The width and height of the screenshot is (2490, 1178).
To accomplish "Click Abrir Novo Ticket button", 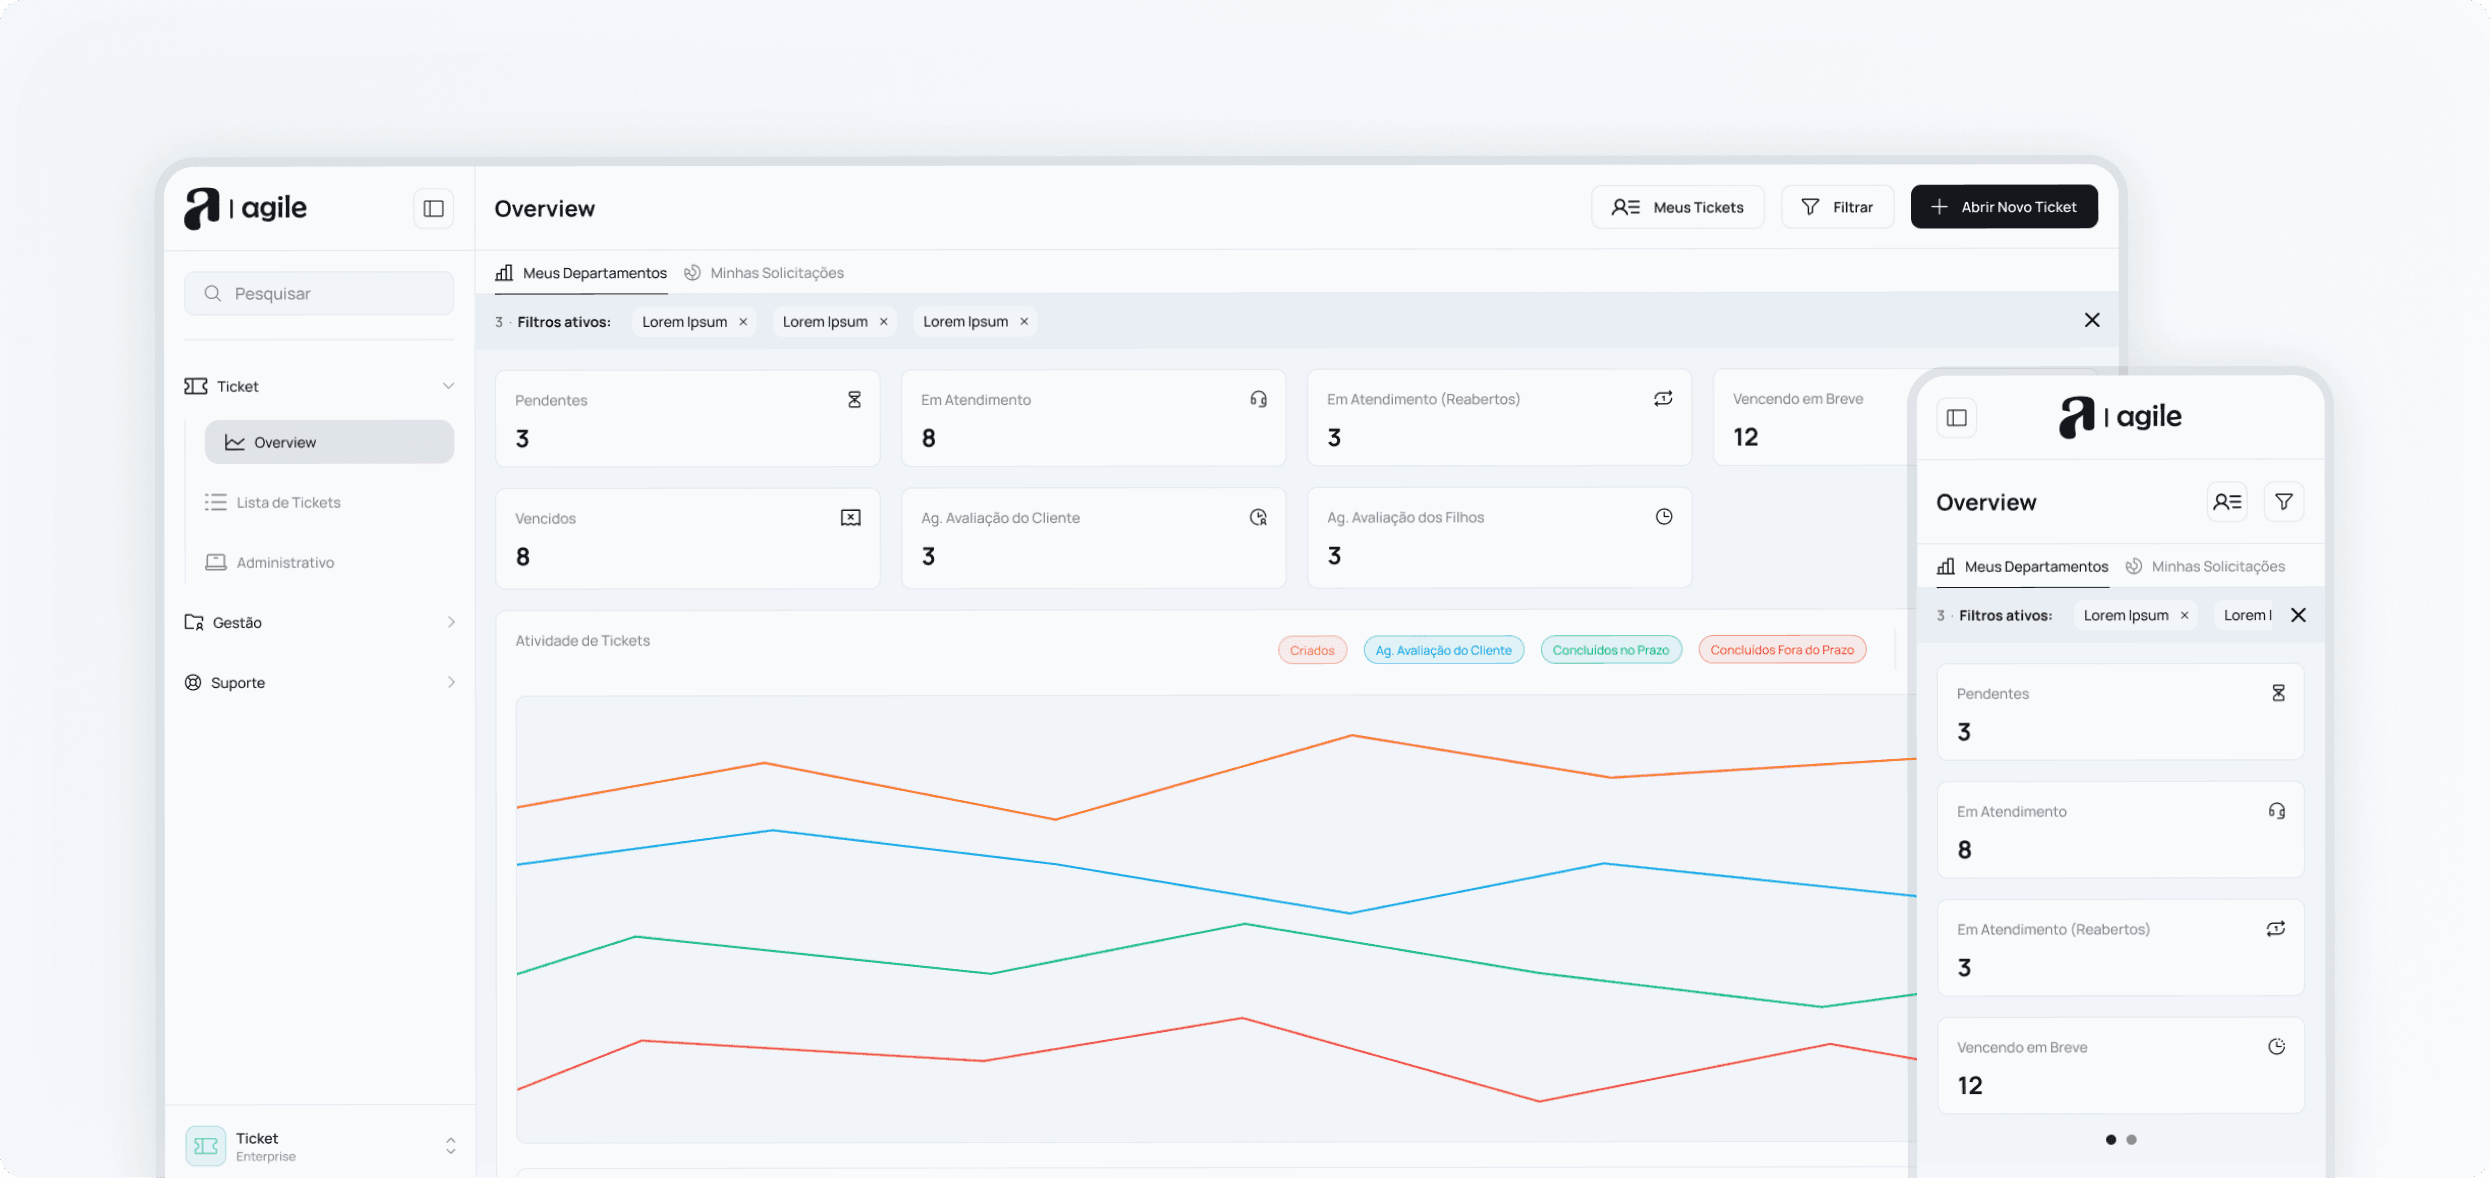I will 2004,207.
